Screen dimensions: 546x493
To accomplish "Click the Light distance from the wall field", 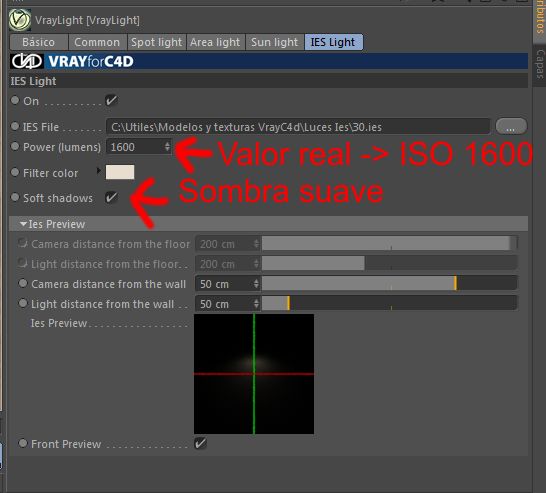I will [x=224, y=304].
